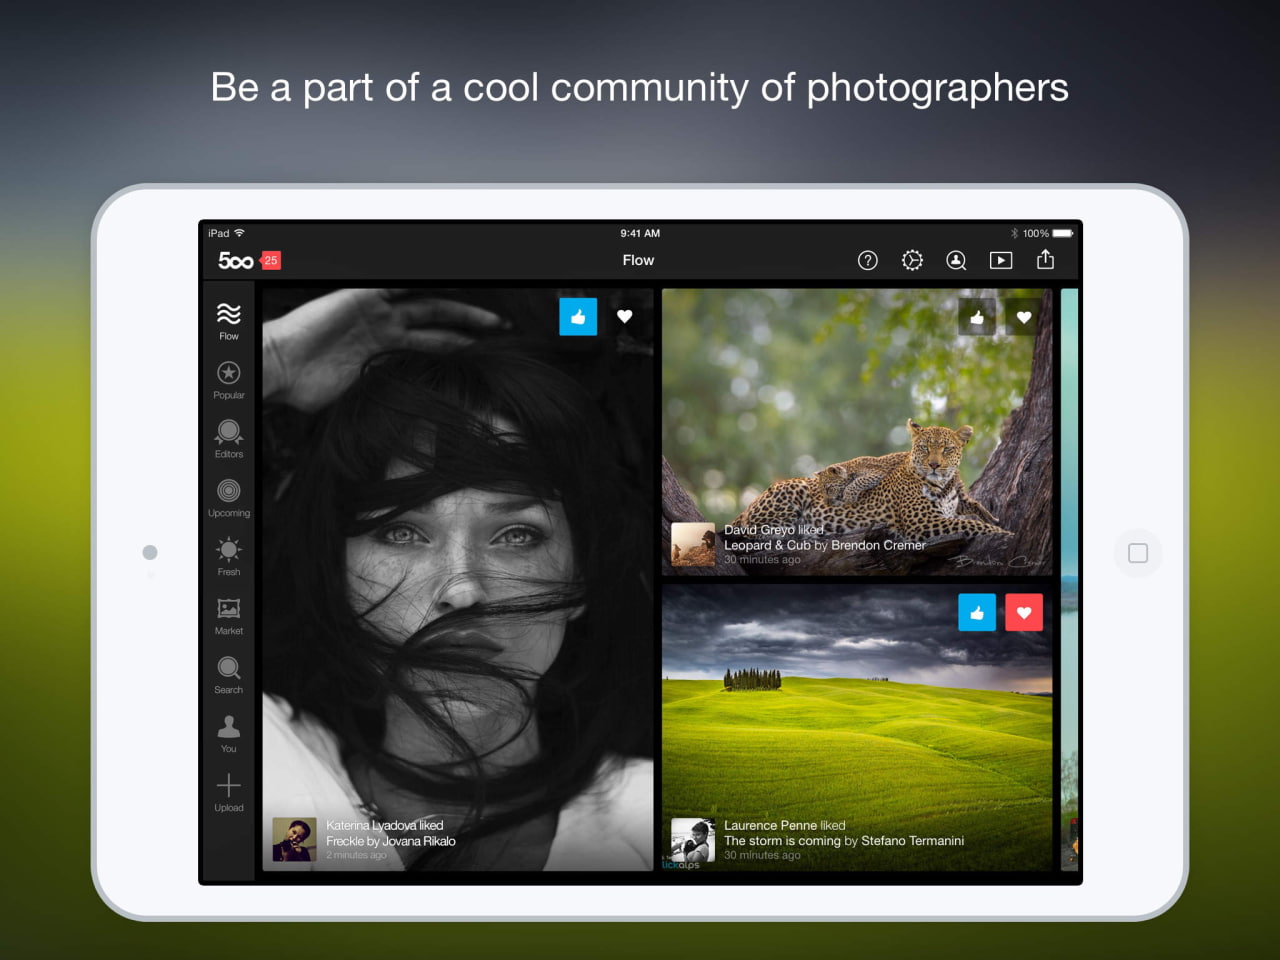The height and width of the screenshot is (960, 1280).
Task: Upload a new photo with plus icon
Action: click(x=229, y=792)
